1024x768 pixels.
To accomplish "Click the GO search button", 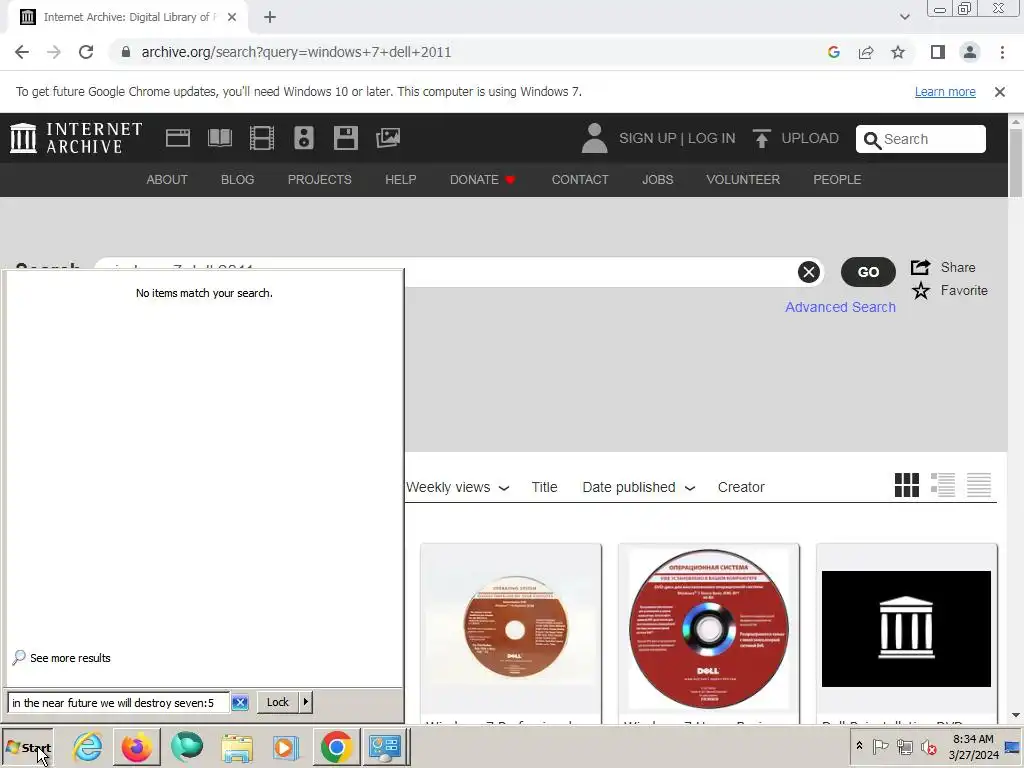I will [868, 272].
